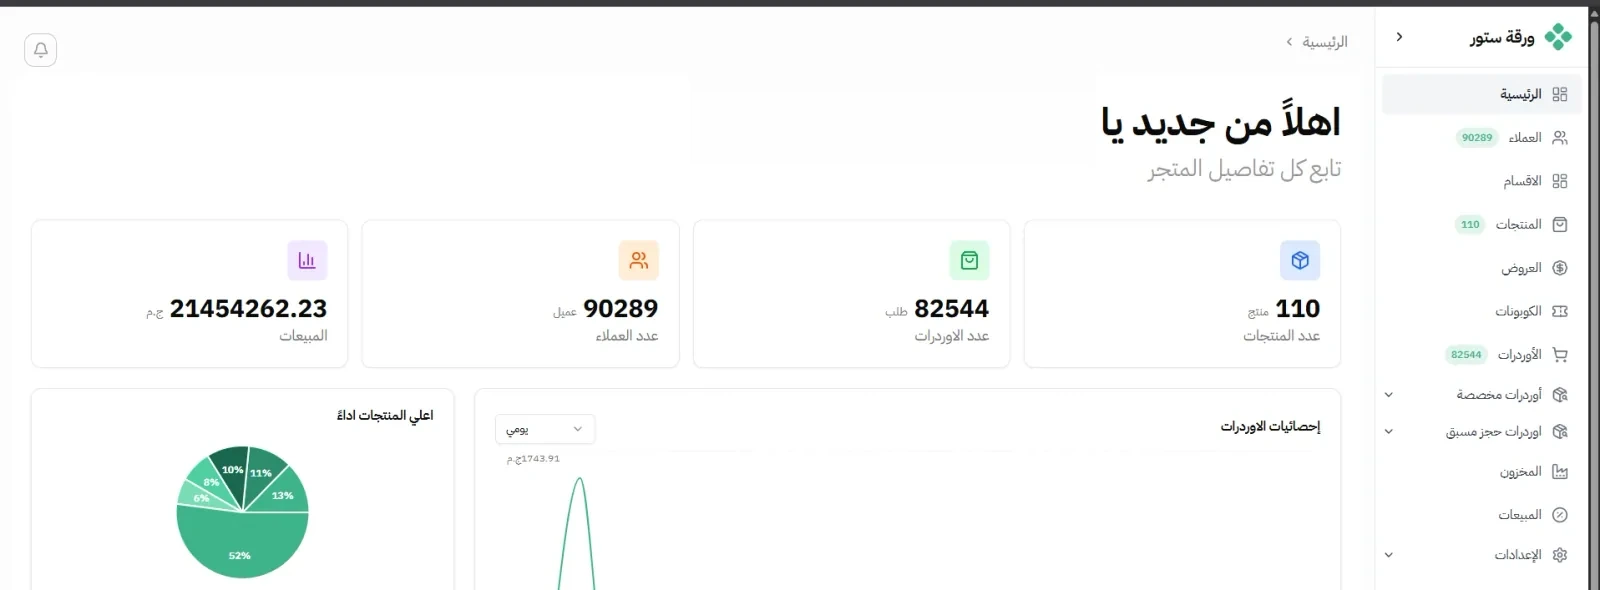This screenshot has height=590, width=1600.
Task: Click the أوردرات مخصصه package icon
Action: 1560,395
